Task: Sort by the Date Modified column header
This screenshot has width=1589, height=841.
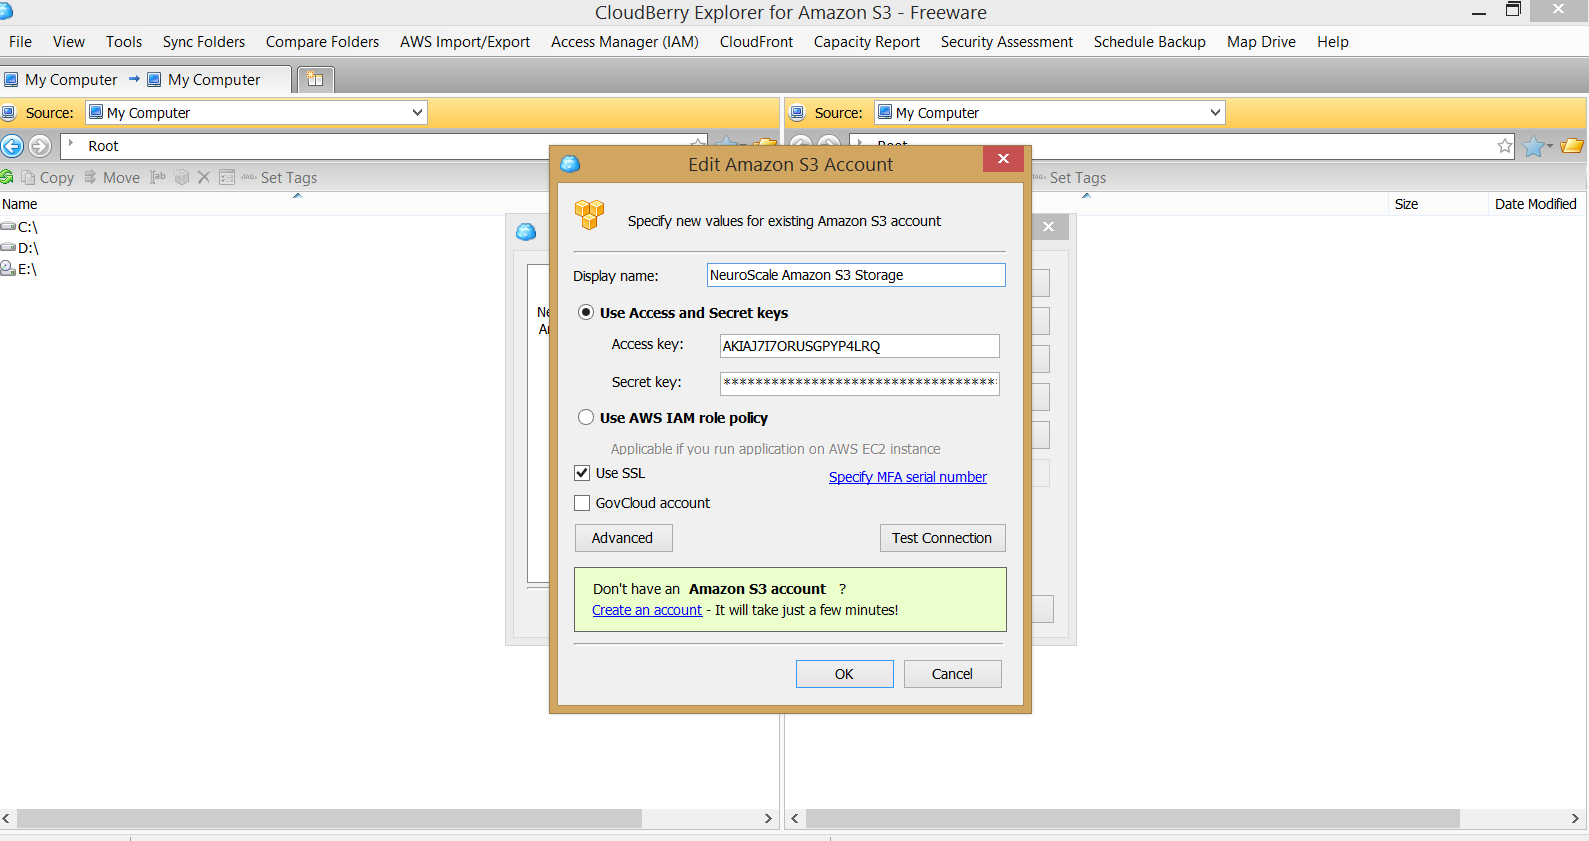Action: click(1535, 204)
